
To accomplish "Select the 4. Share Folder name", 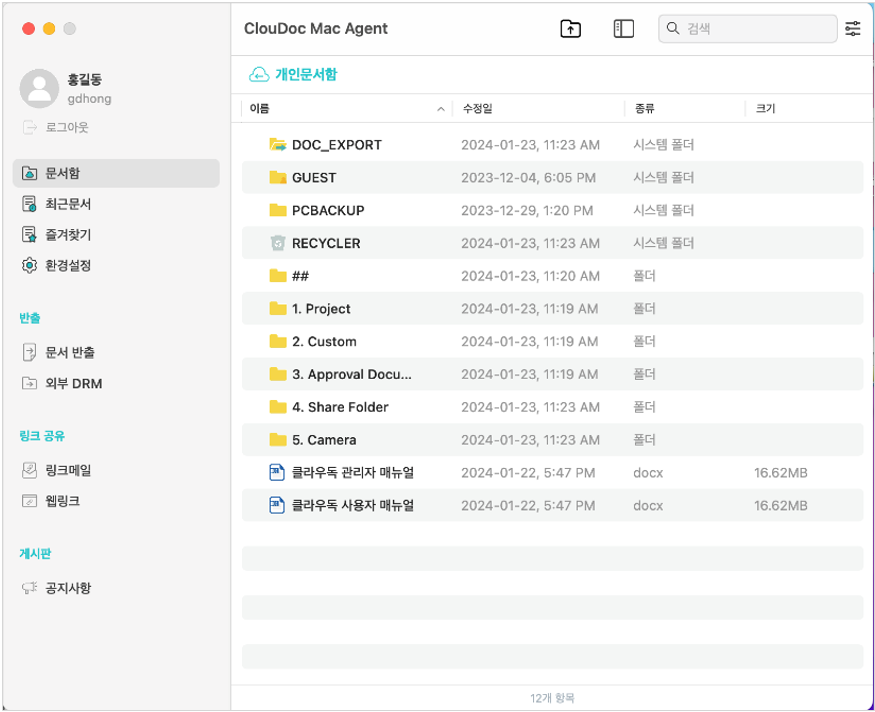I will 340,407.
